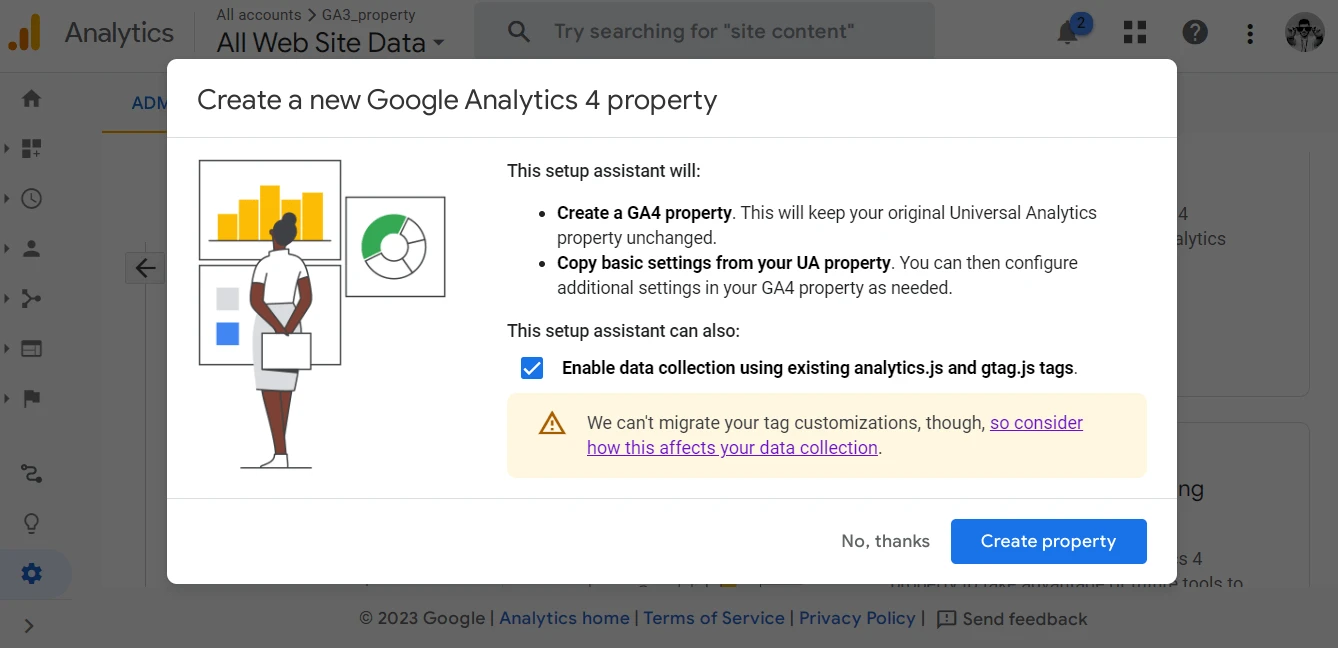Open the Conversions flag icon
Viewport: 1338px width, 648px height.
(x=32, y=398)
